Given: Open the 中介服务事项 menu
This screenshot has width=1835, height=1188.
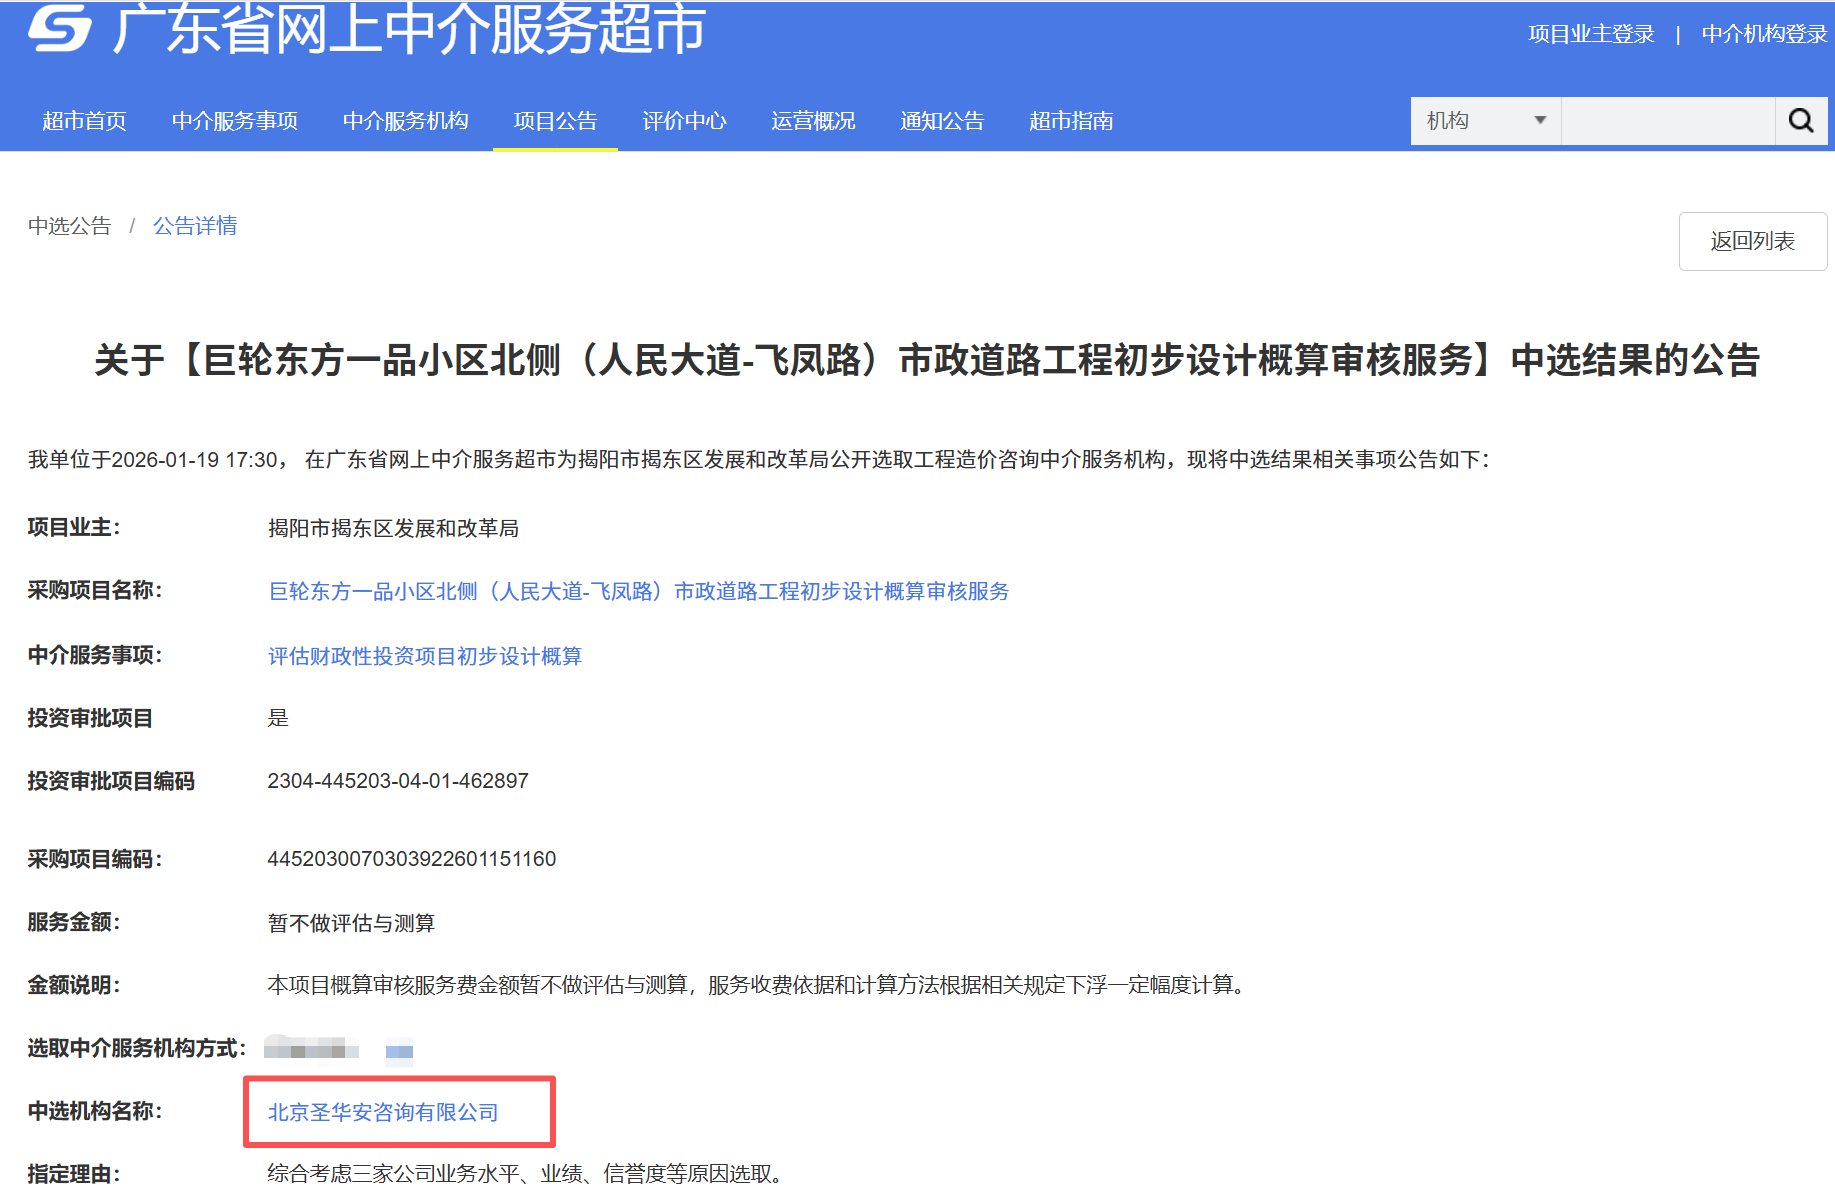Looking at the screenshot, I should tap(235, 121).
